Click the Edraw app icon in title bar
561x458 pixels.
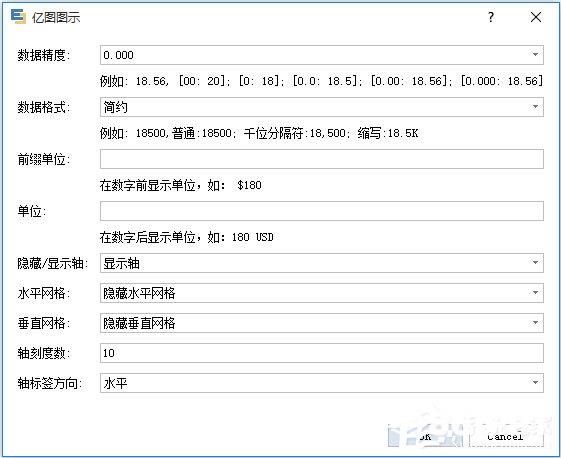[x=18, y=16]
